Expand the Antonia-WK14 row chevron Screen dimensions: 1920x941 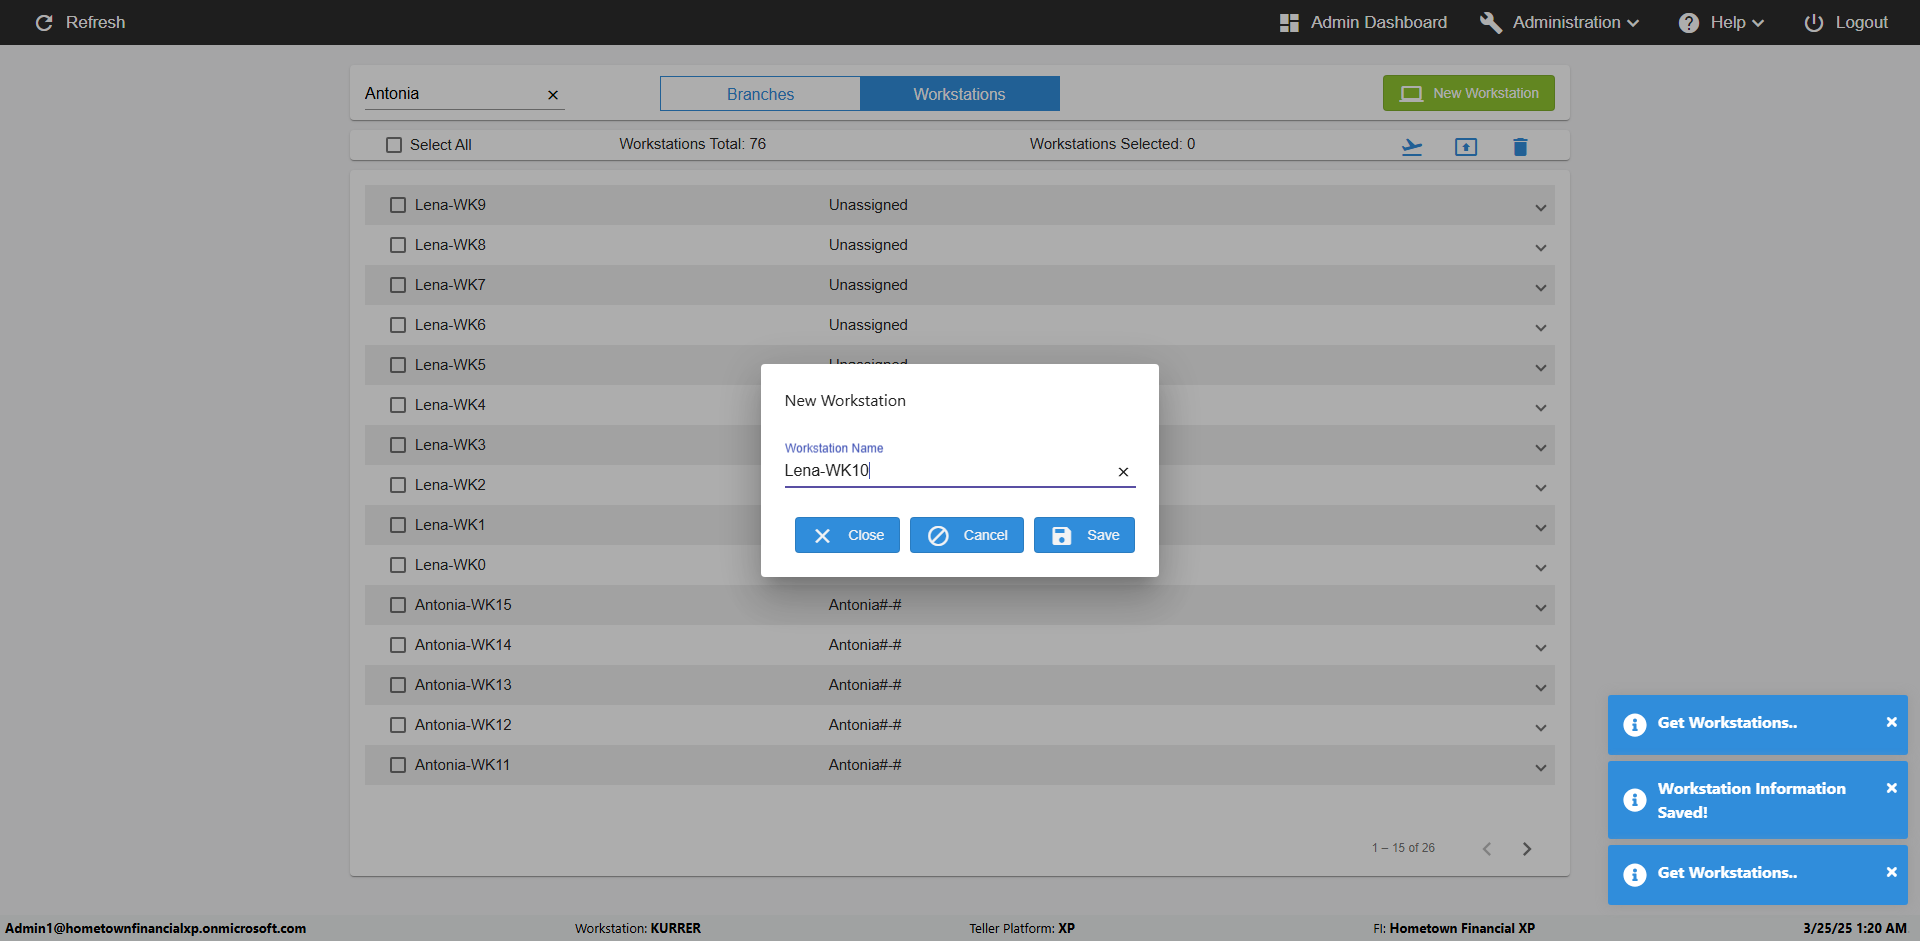(1541, 648)
